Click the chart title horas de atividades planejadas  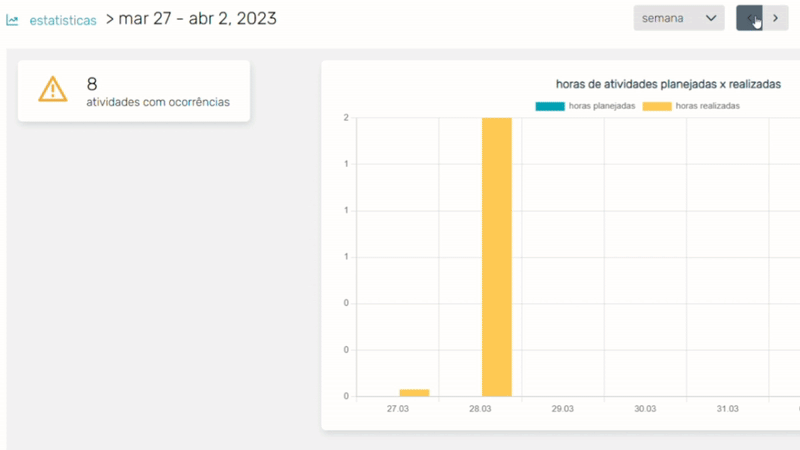point(668,84)
